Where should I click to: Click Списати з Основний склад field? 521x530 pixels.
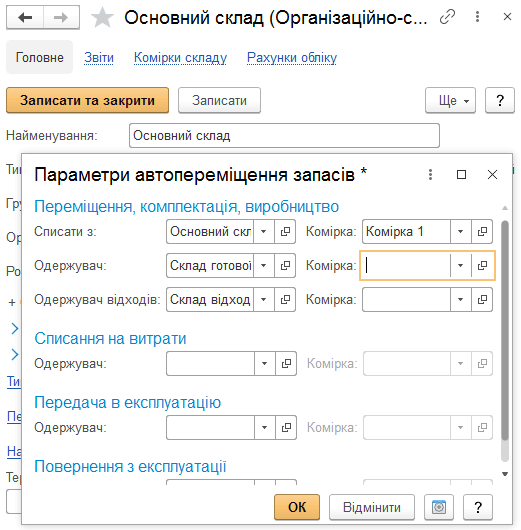[210, 232]
